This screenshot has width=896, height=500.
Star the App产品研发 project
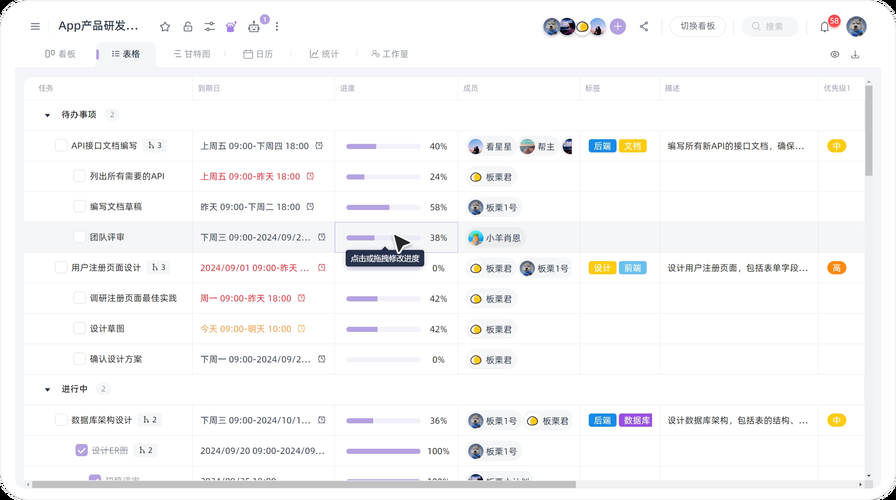click(165, 27)
